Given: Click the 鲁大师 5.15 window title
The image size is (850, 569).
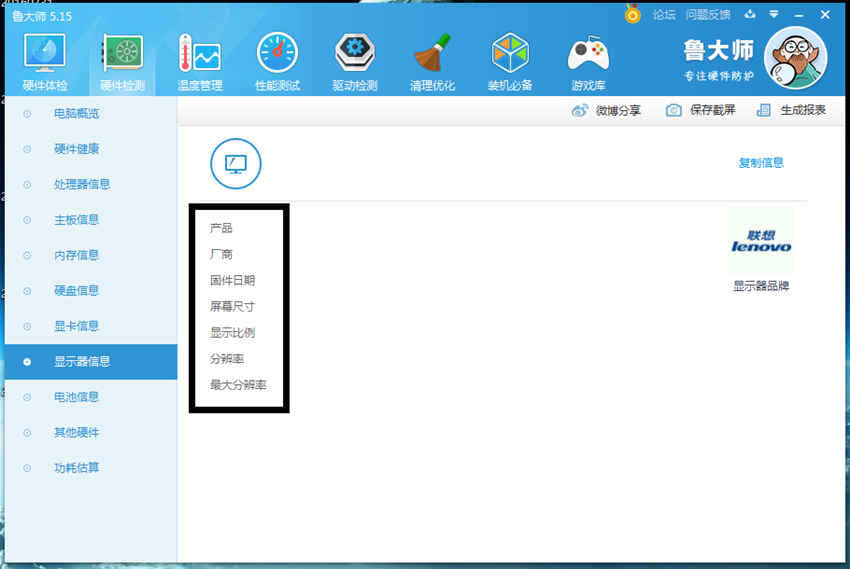Looking at the screenshot, I should click(x=42, y=16).
